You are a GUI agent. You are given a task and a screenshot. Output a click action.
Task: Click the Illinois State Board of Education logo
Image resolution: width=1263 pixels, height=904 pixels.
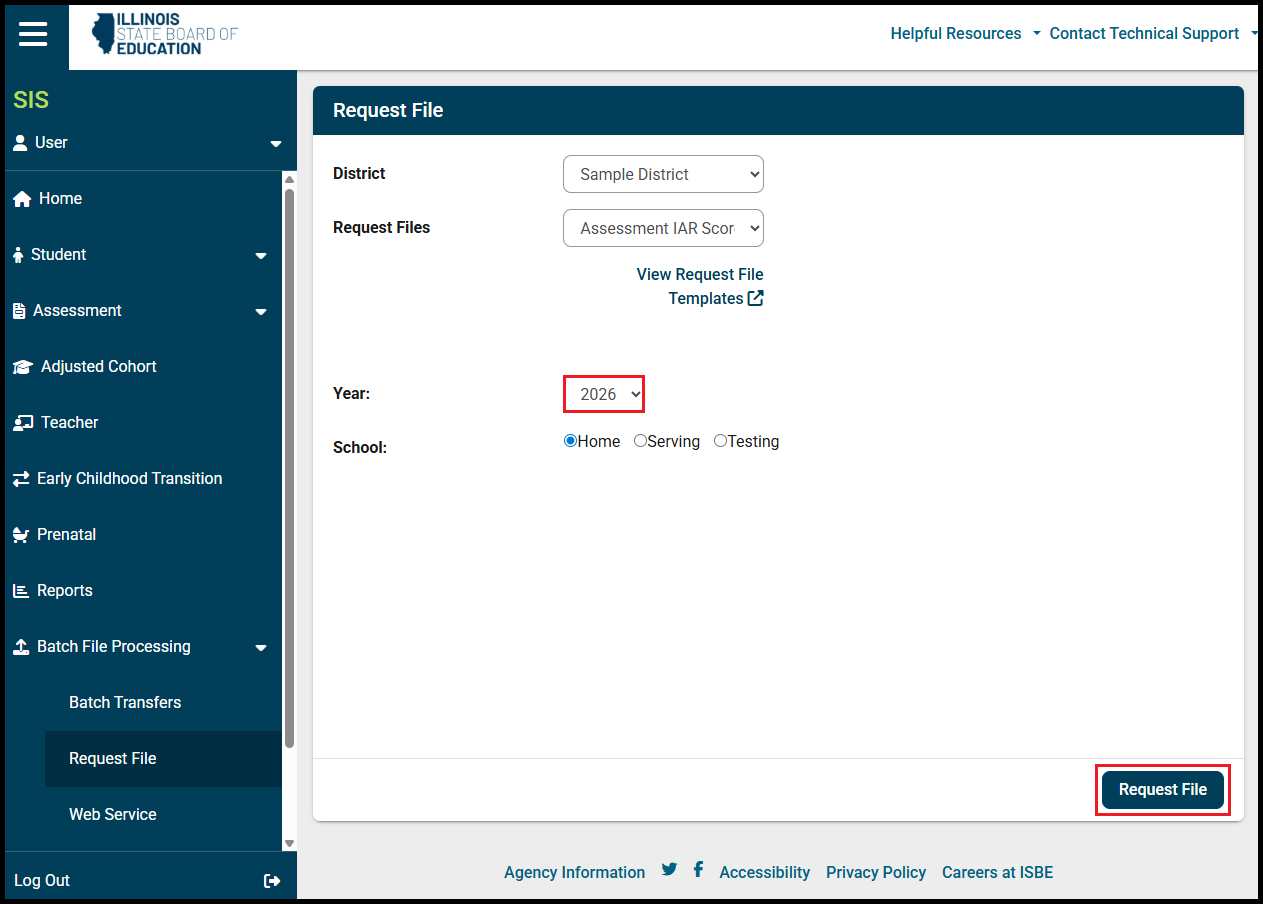(165, 34)
